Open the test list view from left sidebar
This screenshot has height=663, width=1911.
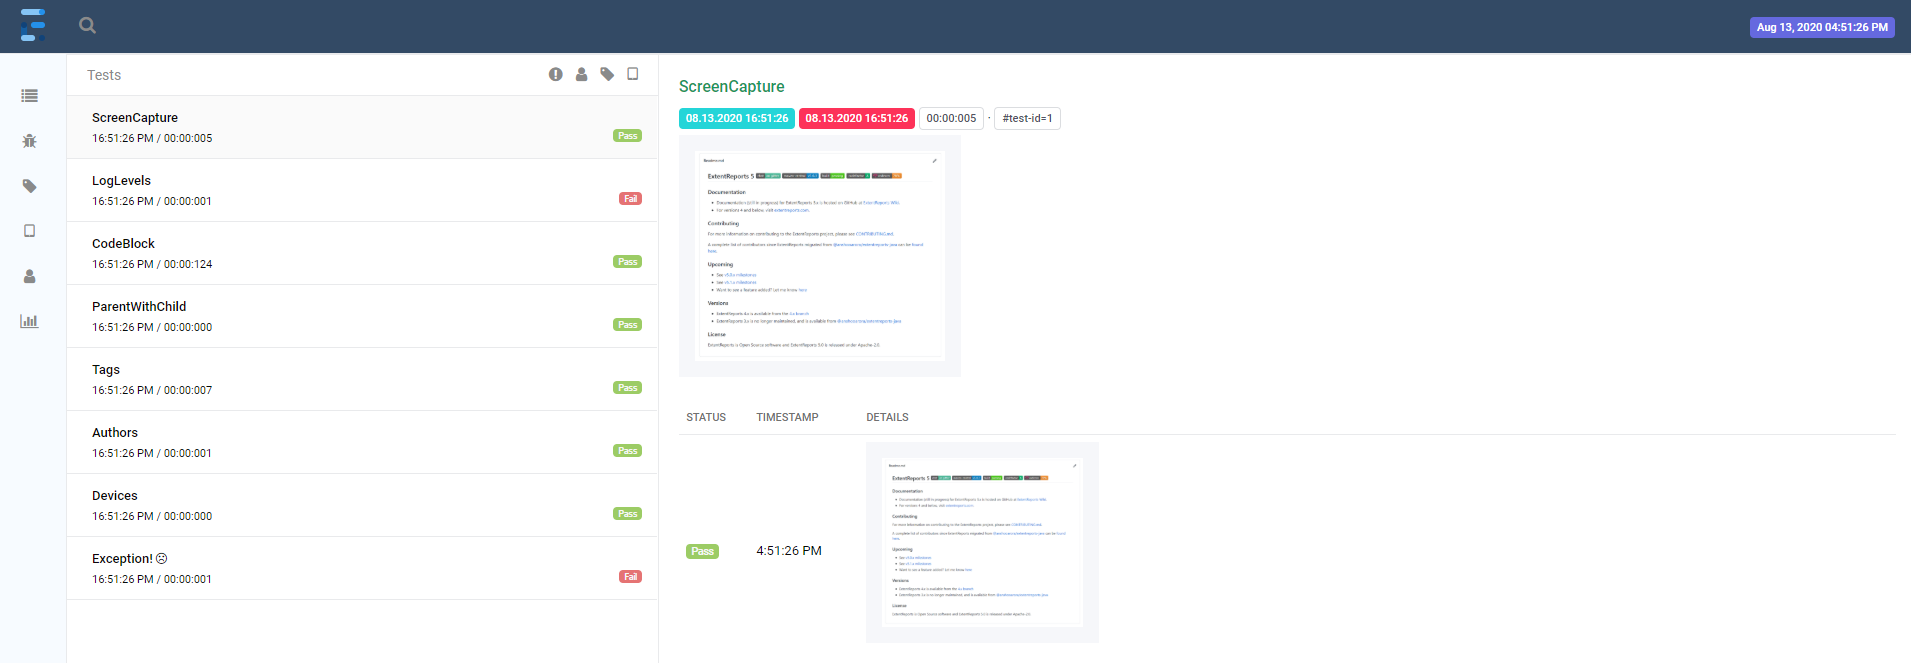coord(30,96)
